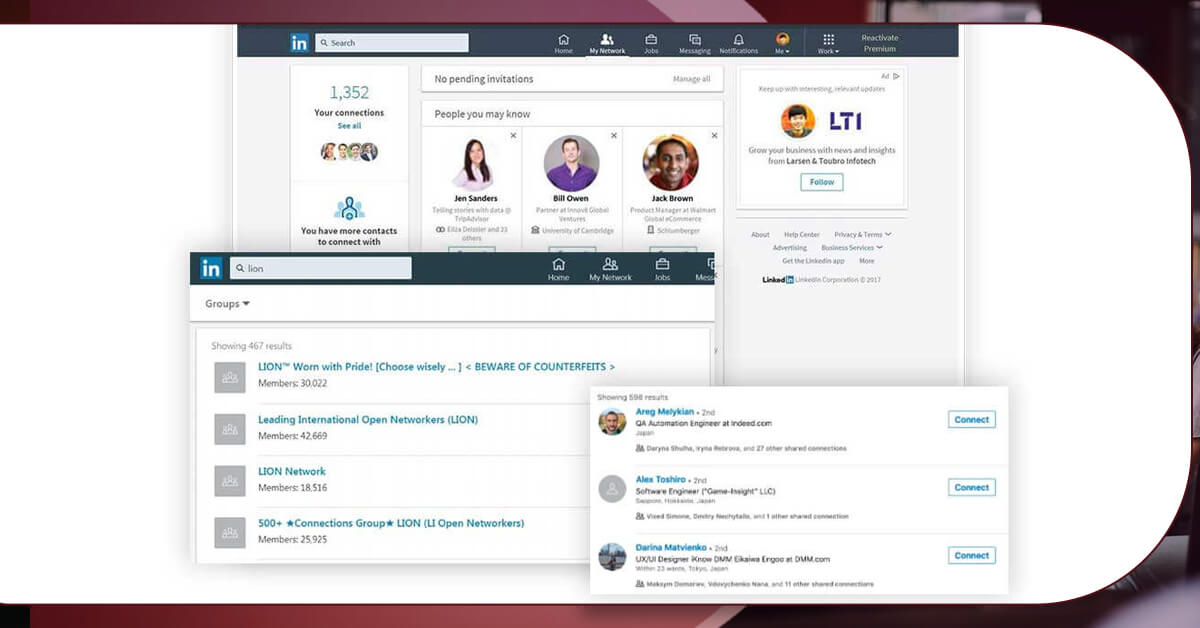Connect with Darina Matvienko
The image size is (1200, 628).
971,555
